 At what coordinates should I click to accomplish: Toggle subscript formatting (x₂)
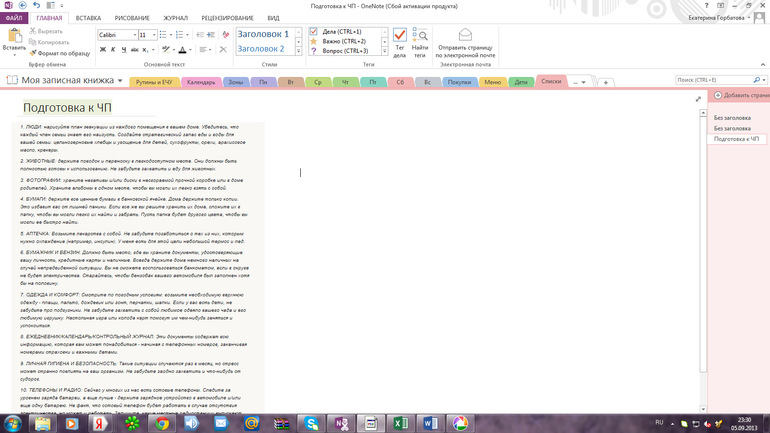(145, 50)
